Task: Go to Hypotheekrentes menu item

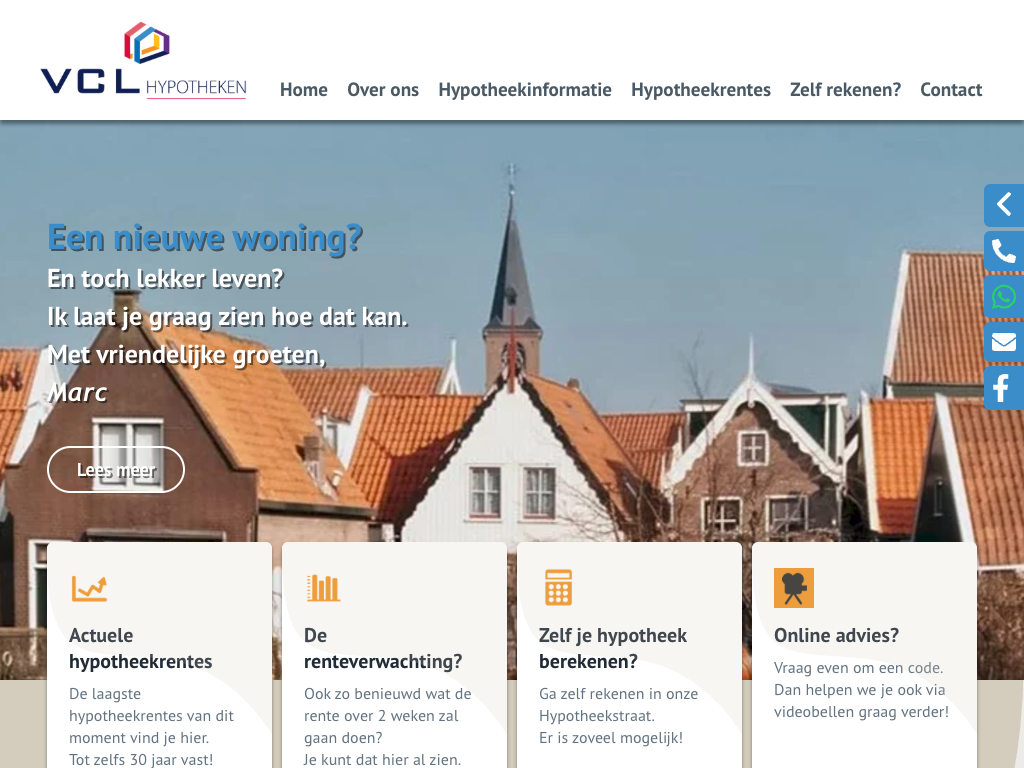Action: (701, 89)
